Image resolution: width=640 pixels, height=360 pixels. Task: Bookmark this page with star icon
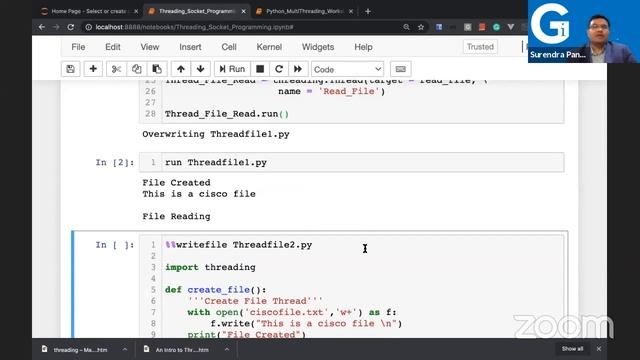click(x=421, y=27)
